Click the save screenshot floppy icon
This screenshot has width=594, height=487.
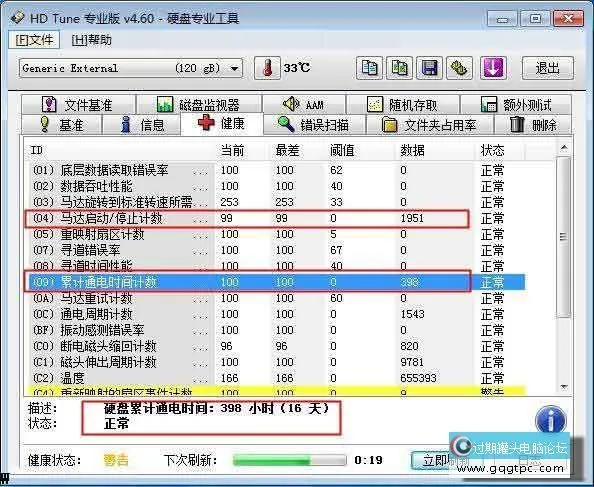coord(429,68)
